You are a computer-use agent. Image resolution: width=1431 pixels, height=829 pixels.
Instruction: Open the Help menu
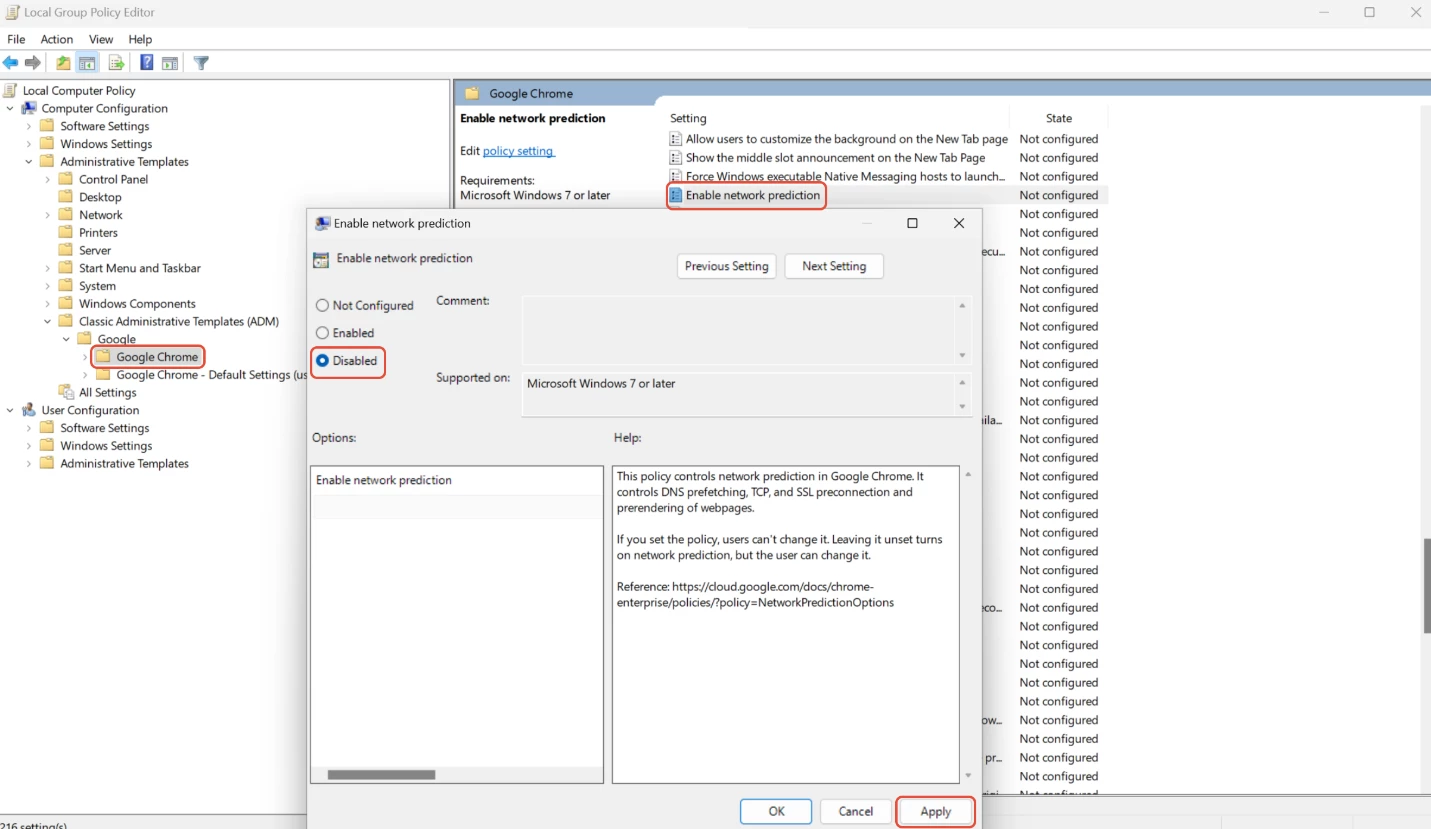[x=140, y=39]
